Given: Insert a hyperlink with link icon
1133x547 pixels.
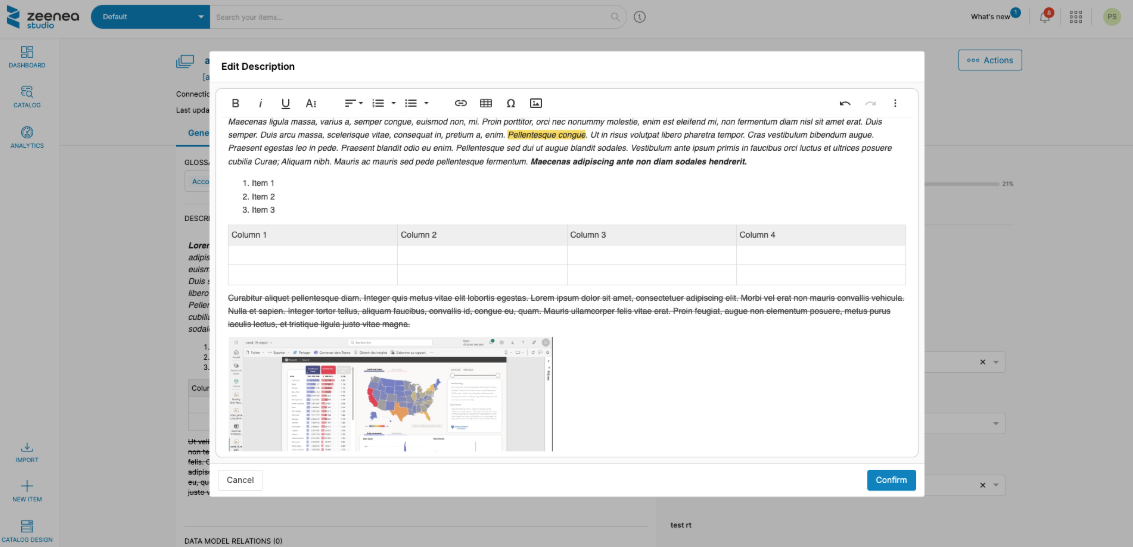Looking at the screenshot, I should (461, 103).
